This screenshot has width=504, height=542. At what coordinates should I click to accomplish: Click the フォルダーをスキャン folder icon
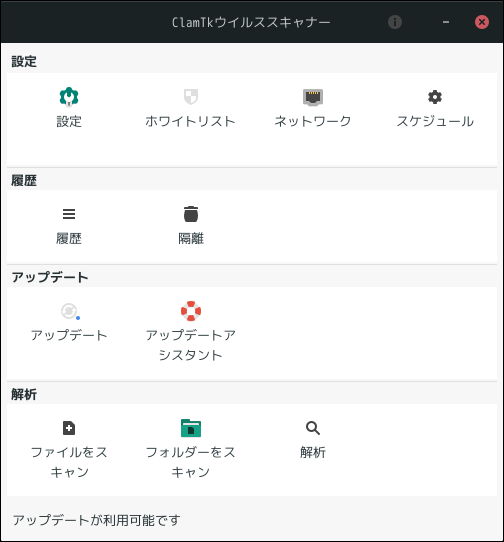pos(191,428)
